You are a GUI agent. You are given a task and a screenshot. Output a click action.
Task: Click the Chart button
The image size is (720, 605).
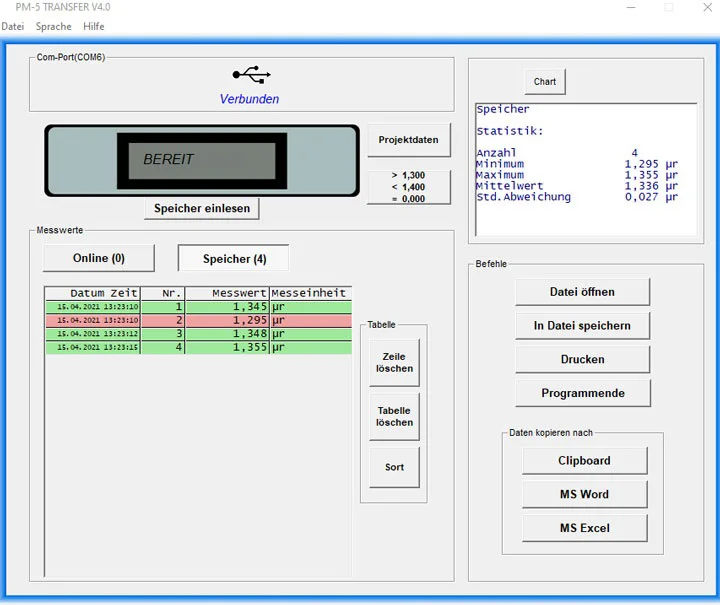[545, 82]
